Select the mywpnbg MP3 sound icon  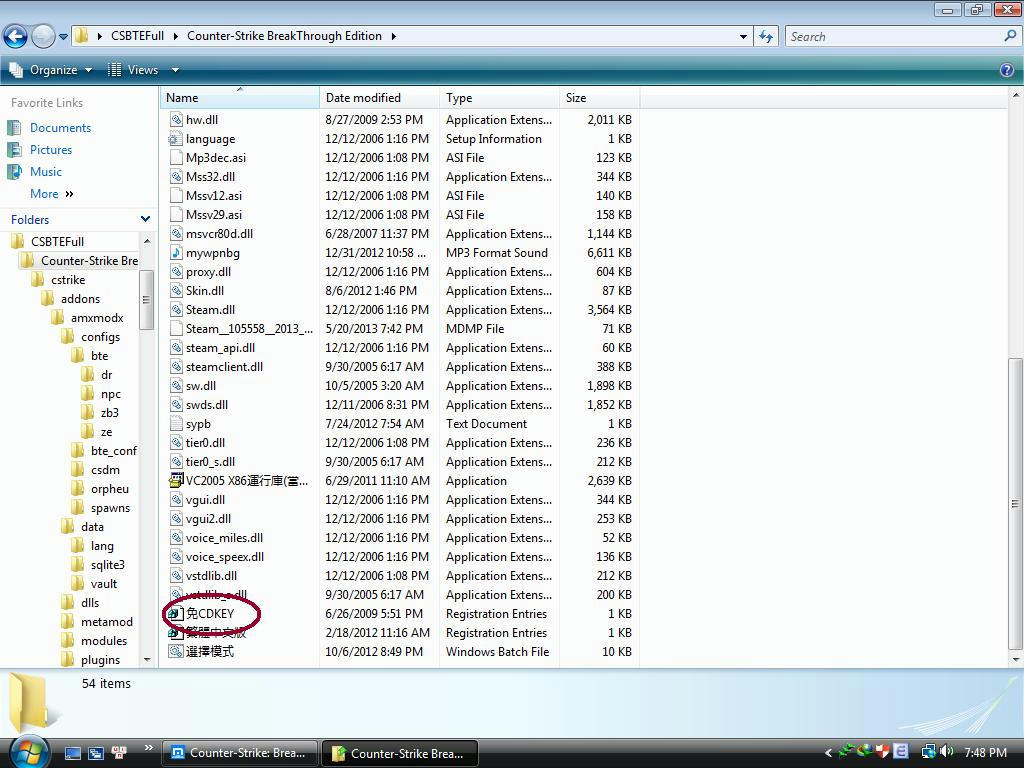pyautogui.click(x=176, y=253)
